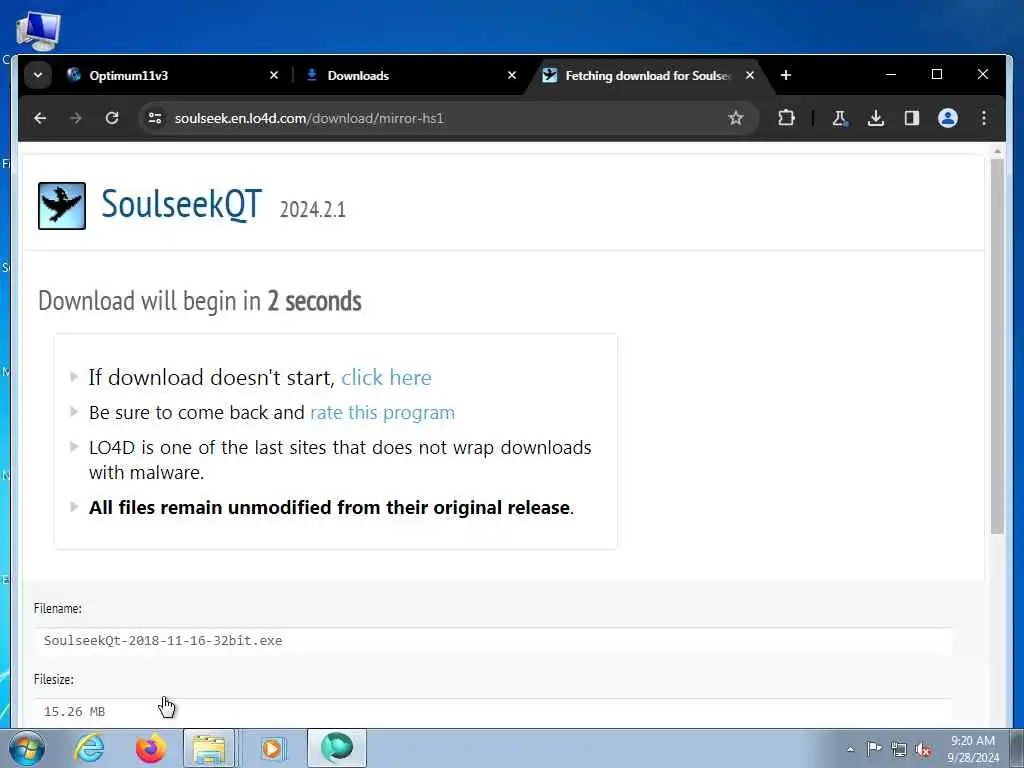The width and height of the screenshot is (1024, 768).
Task: Open the media player taskbar icon
Action: click(272, 748)
